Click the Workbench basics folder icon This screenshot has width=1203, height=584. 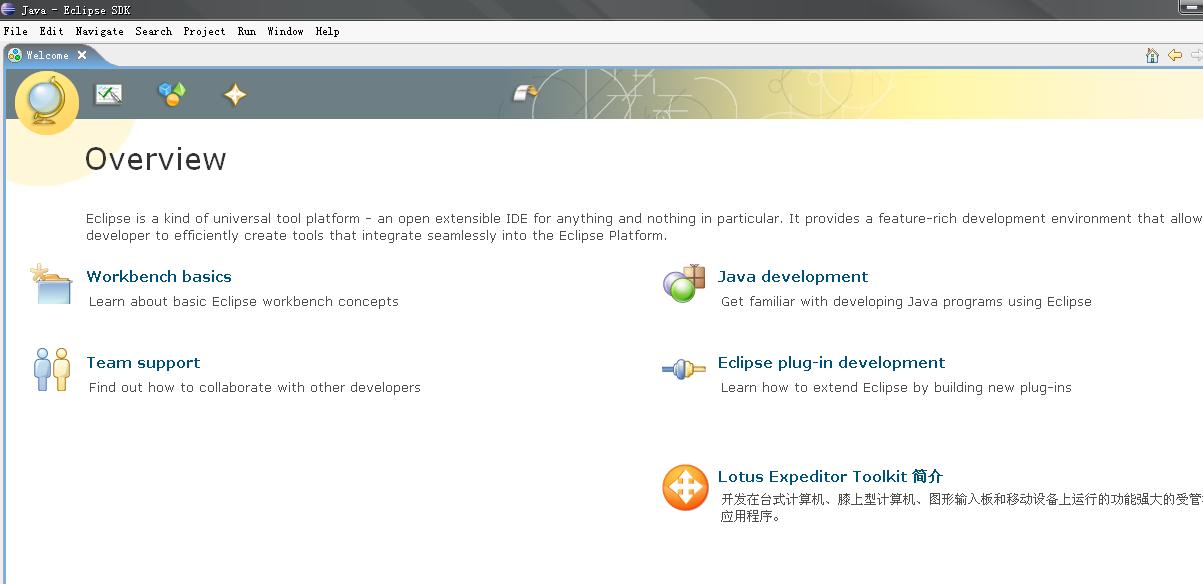pyautogui.click(x=51, y=284)
